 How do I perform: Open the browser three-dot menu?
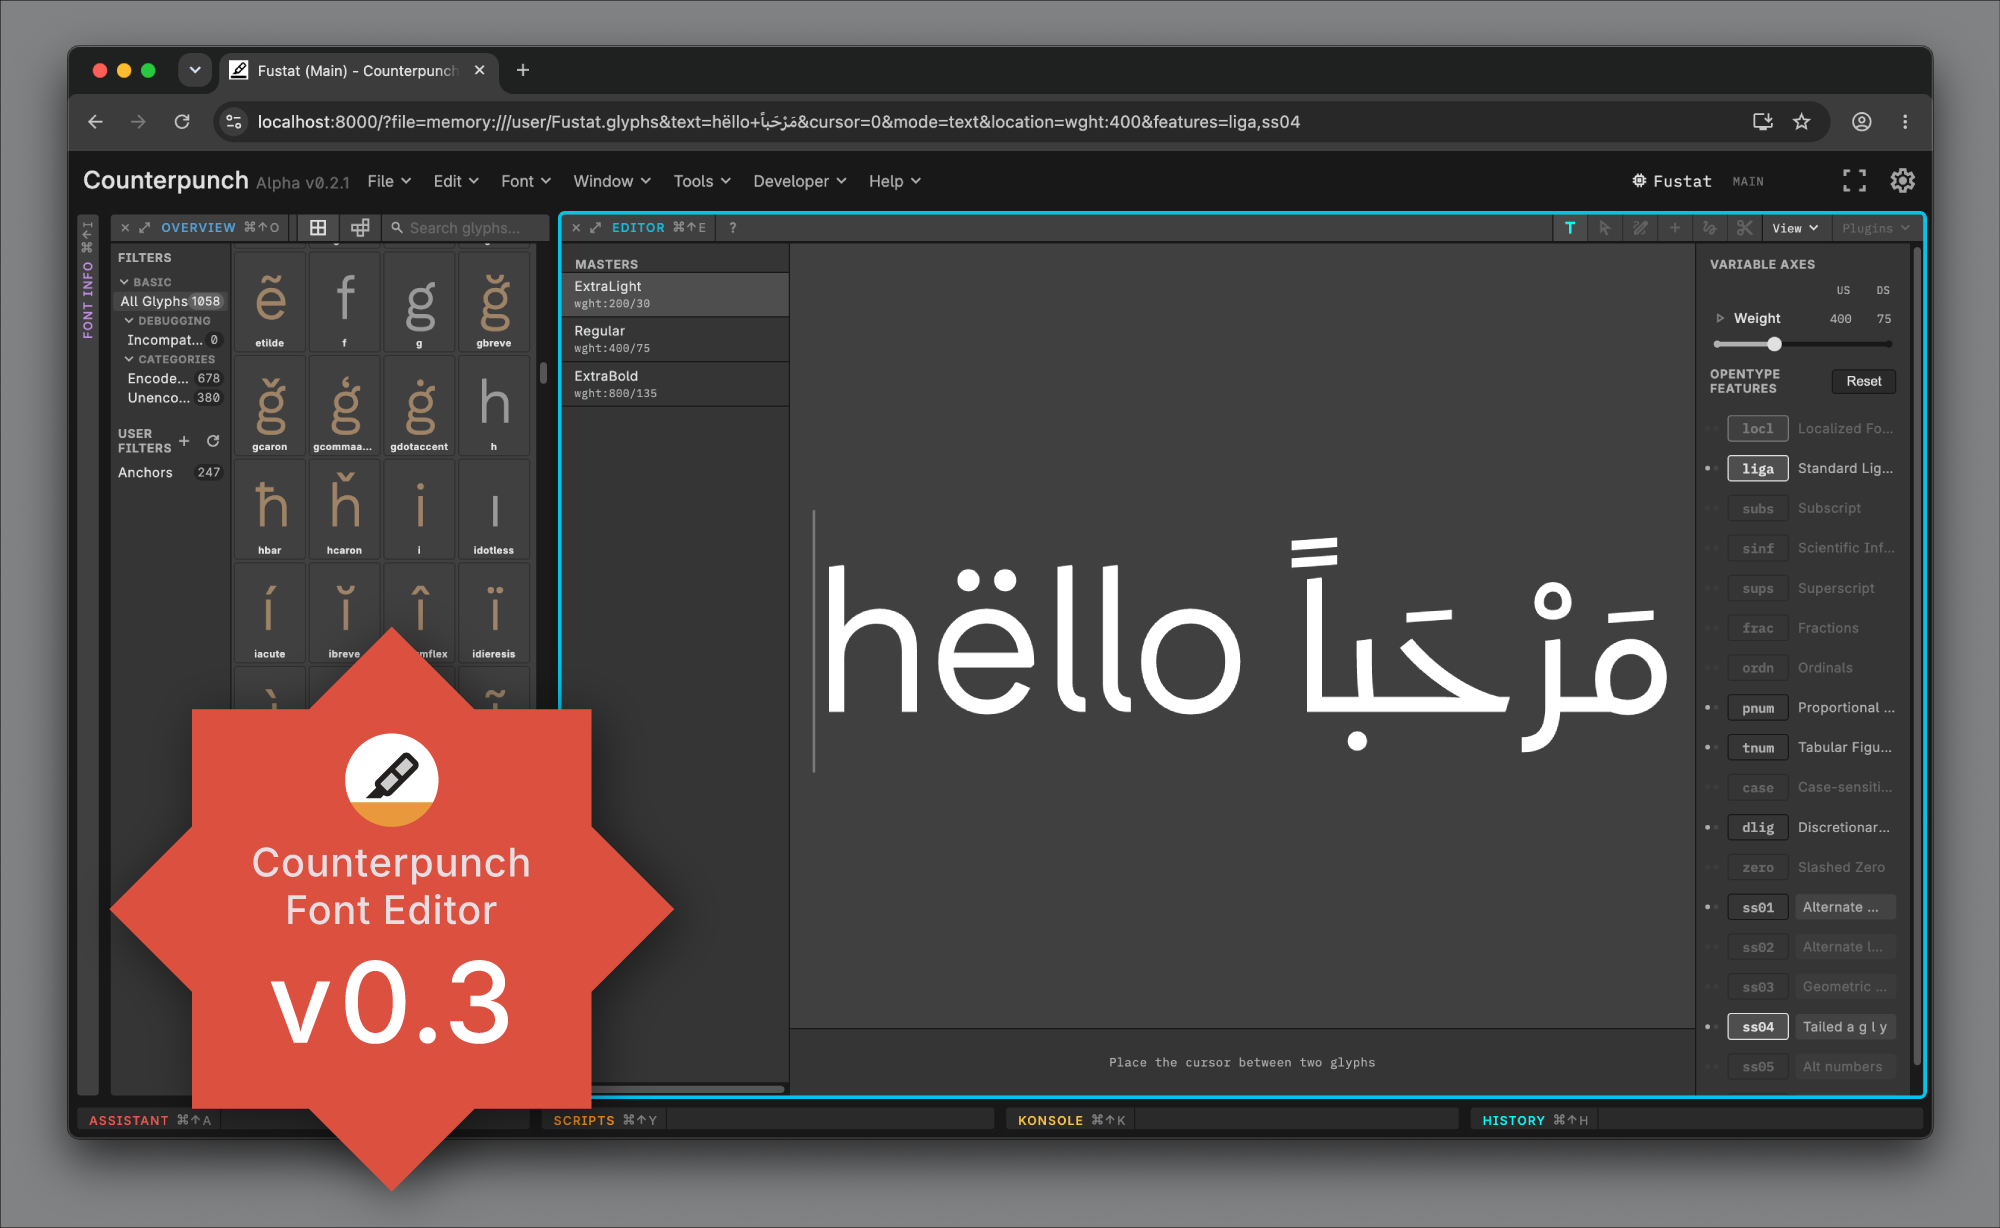point(1905,122)
